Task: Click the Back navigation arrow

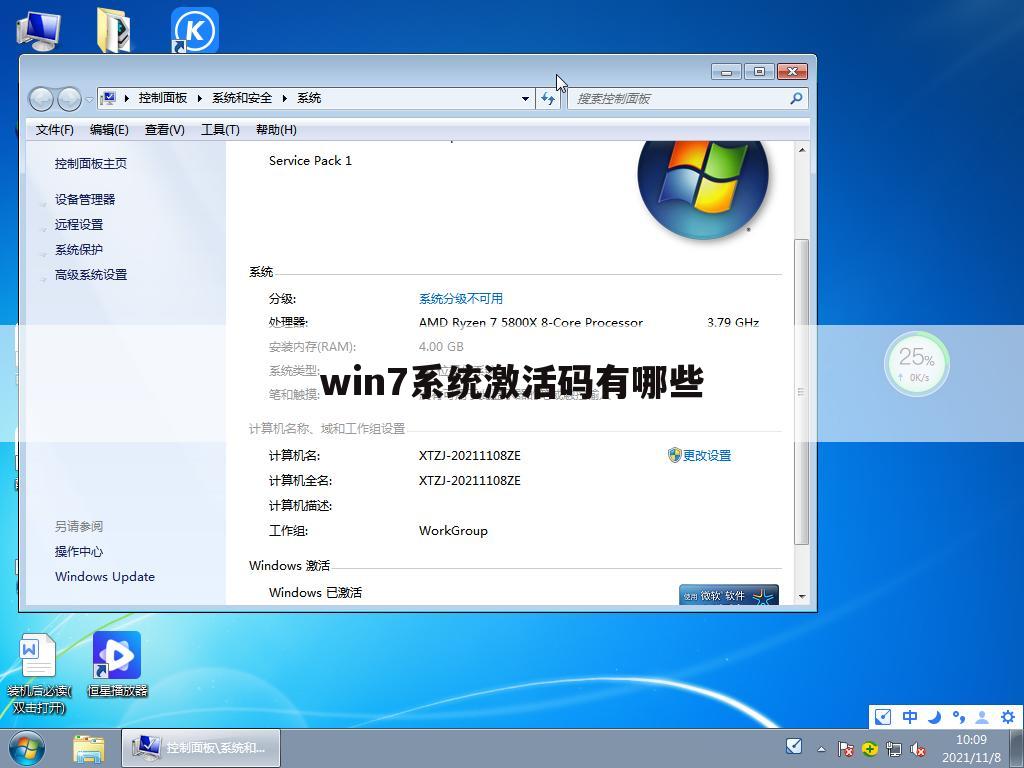Action: [41, 99]
